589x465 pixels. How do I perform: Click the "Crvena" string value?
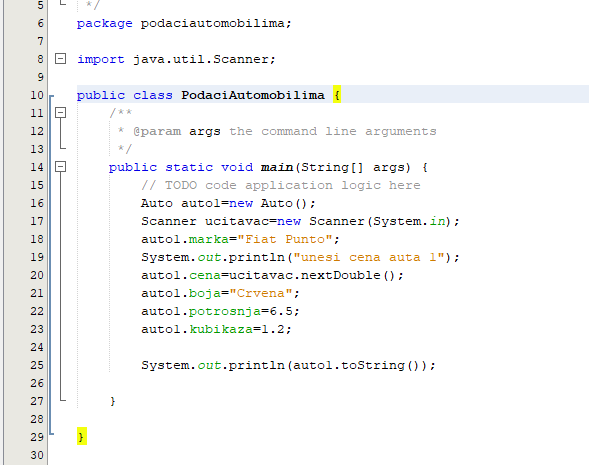point(261,293)
